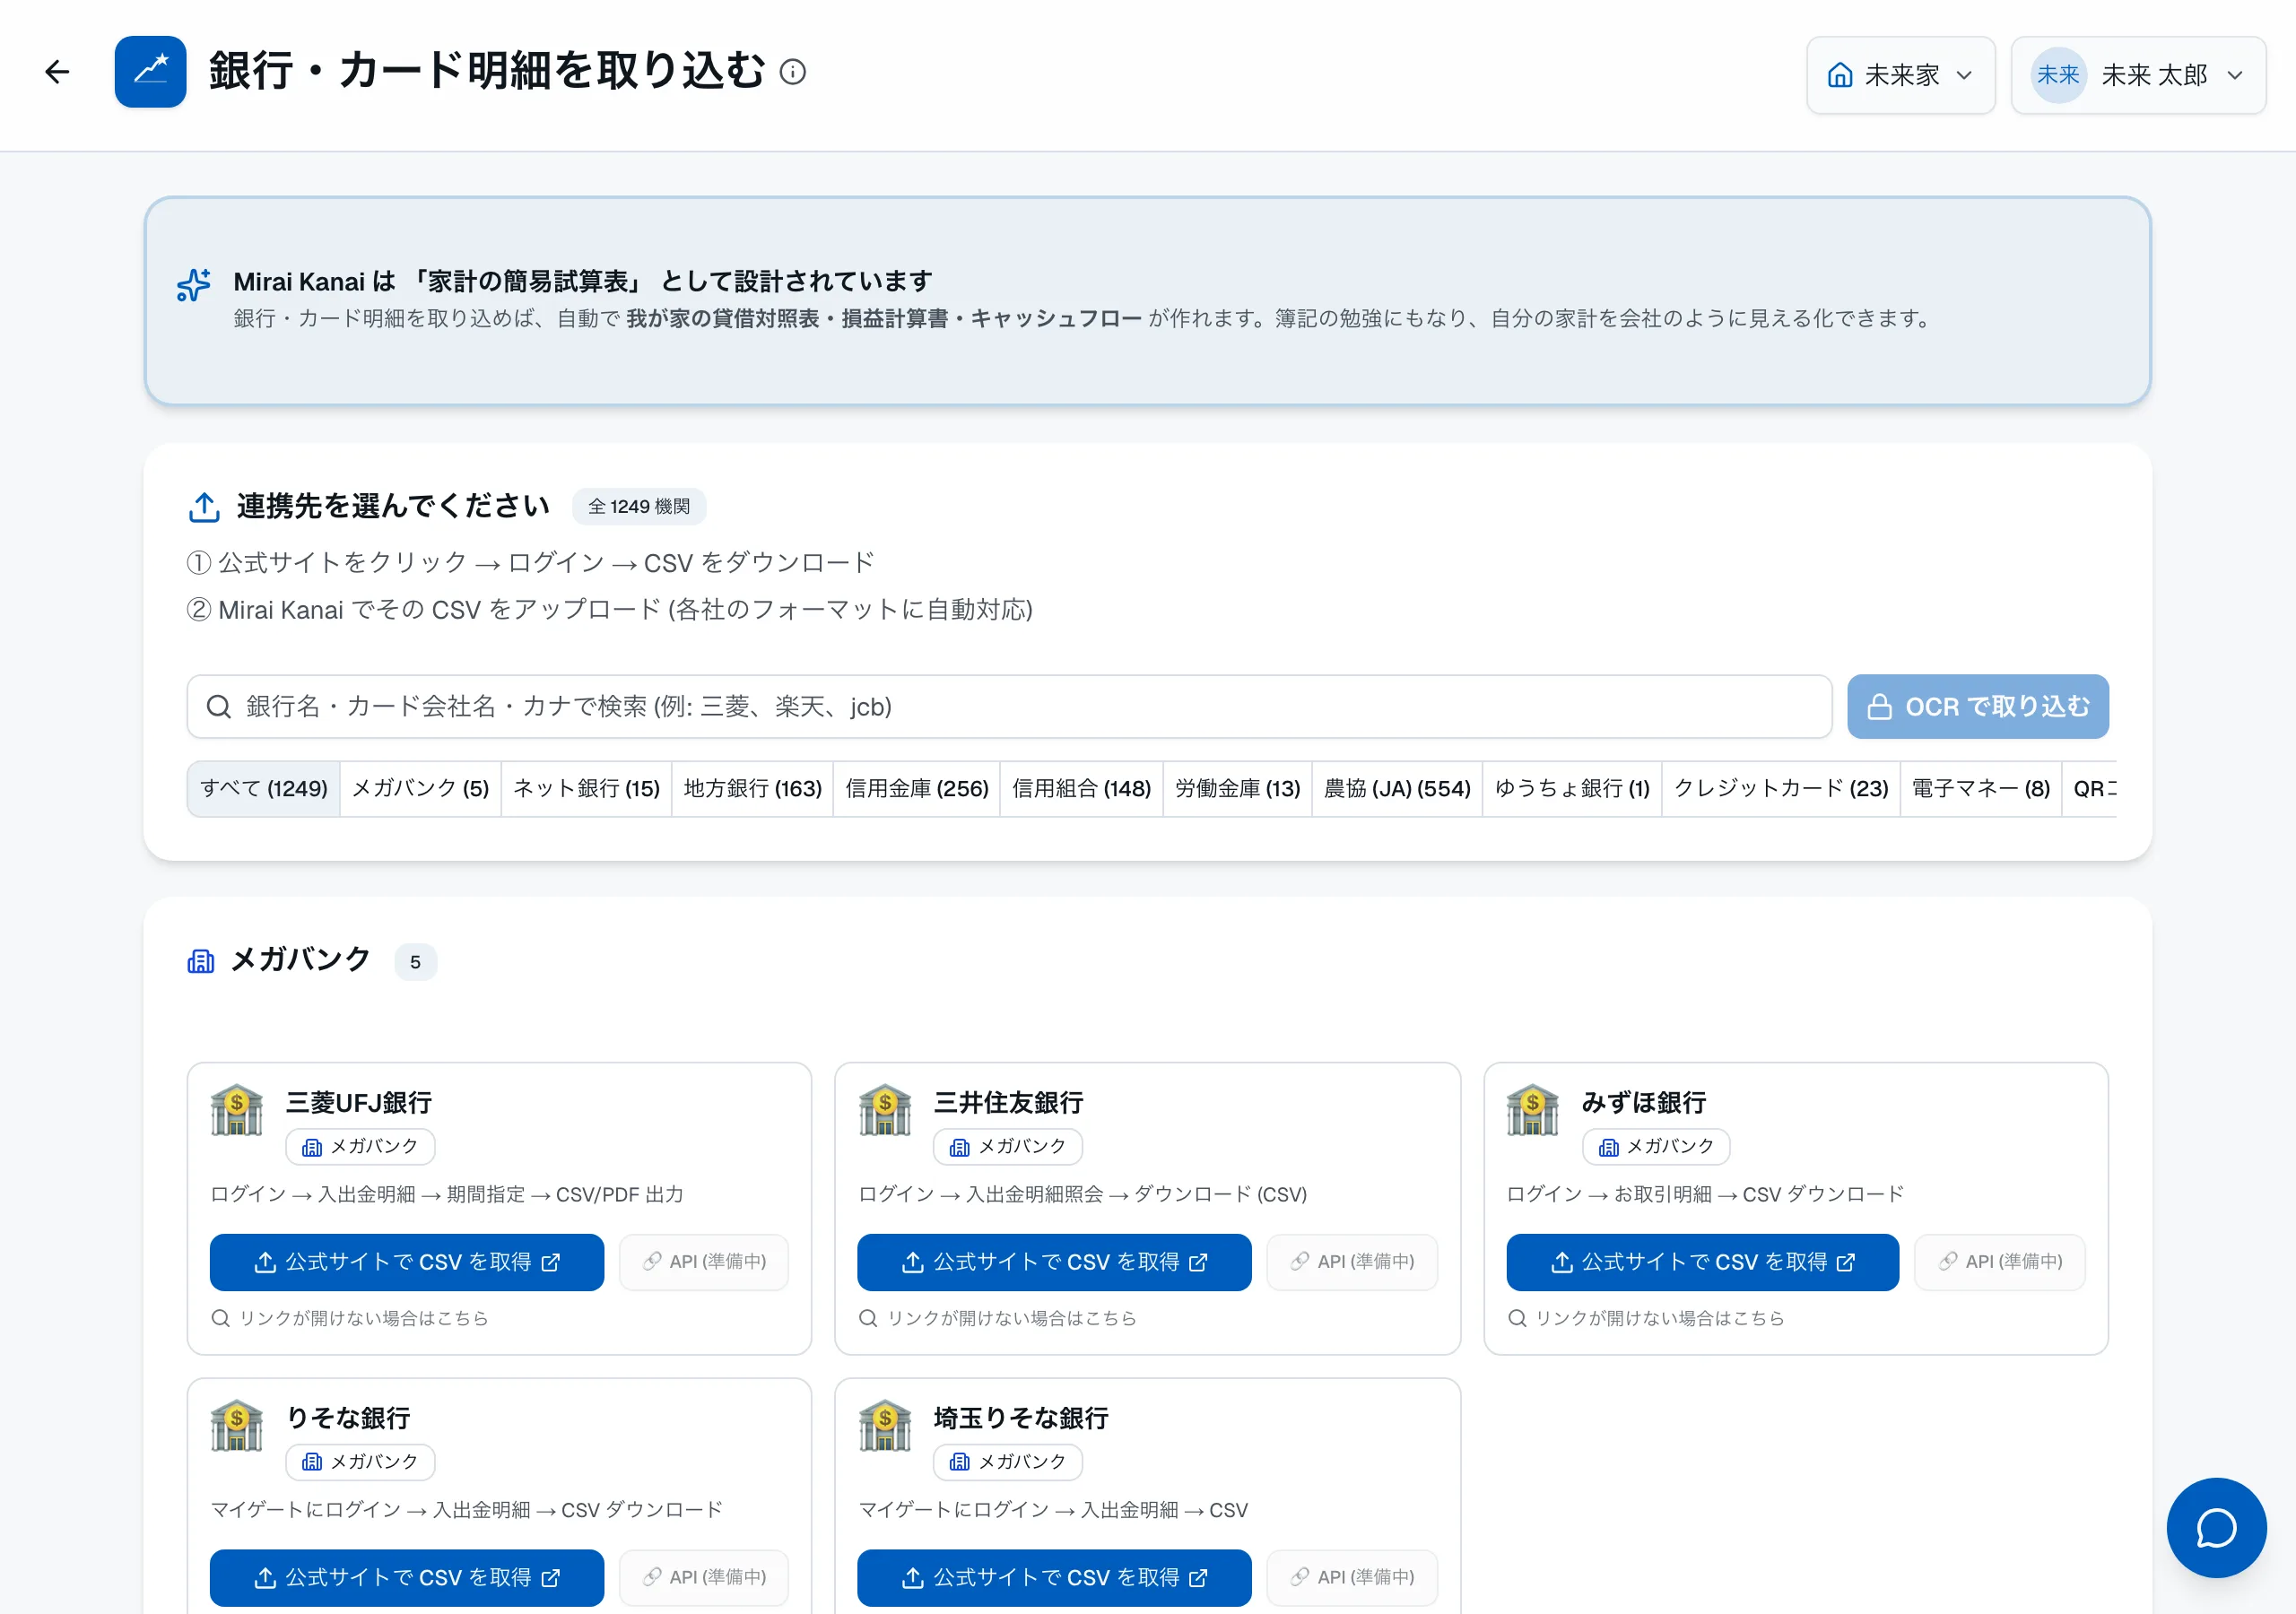The height and width of the screenshot is (1614, 2296).
Task: Click API (準備中) button for みずほ銀行
Action: [2000, 1263]
